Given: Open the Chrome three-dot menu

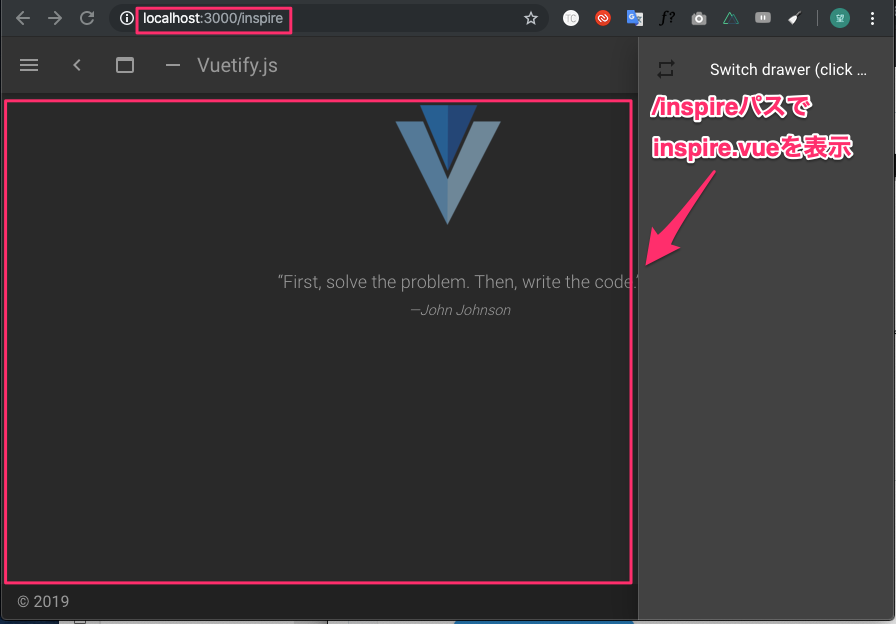Looking at the screenshot, I should [872, 18].
